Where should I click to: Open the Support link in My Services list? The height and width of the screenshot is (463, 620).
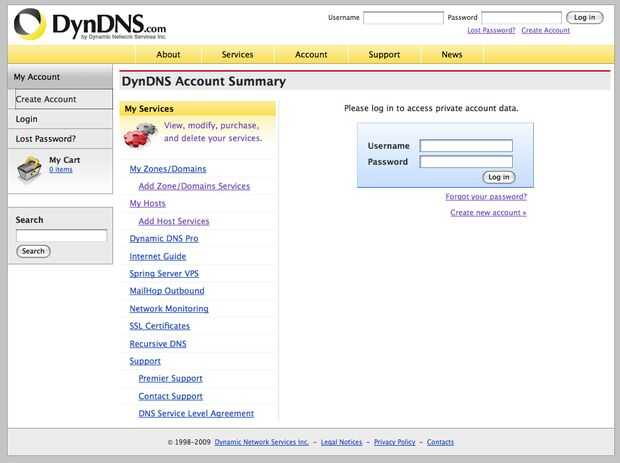coord(145,361)
